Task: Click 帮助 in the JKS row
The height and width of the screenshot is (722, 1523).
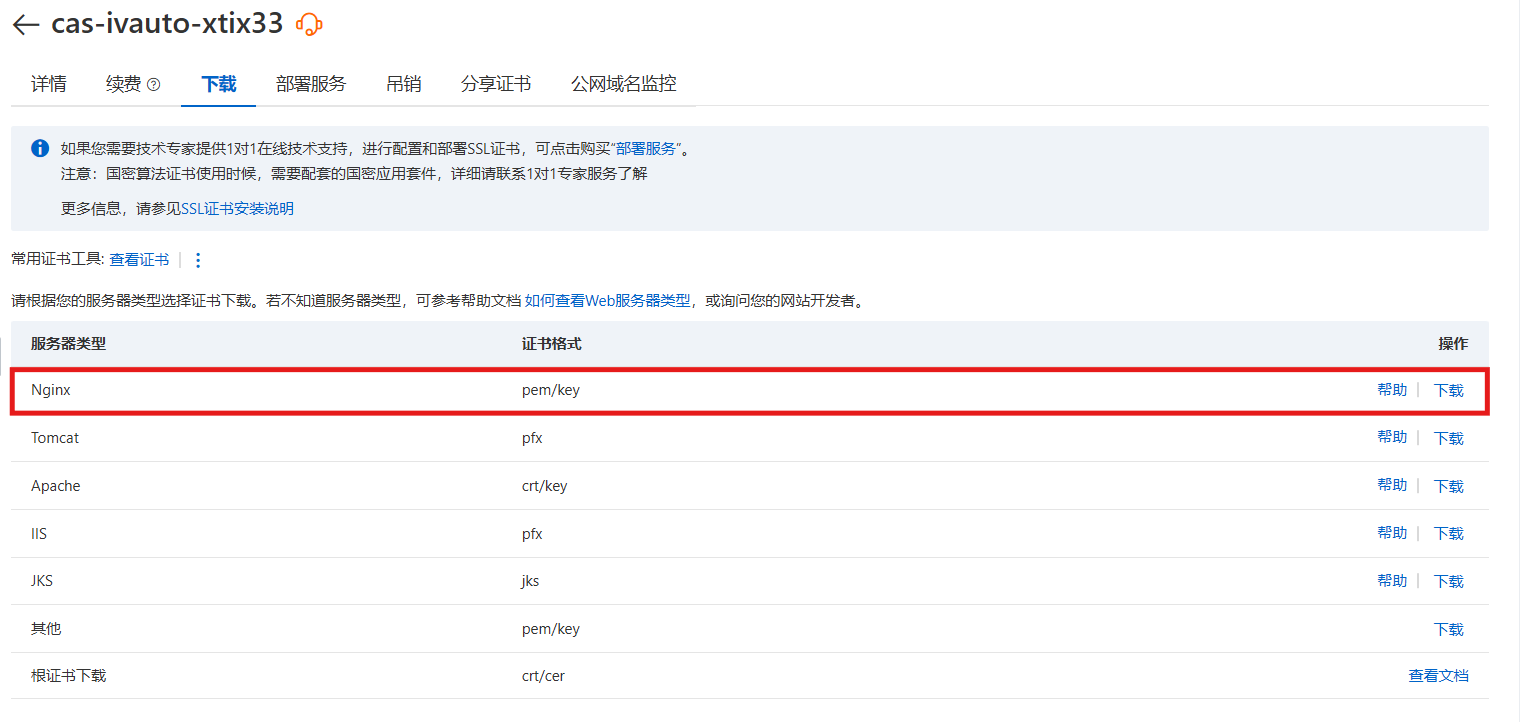Action: coord(1391,581)
